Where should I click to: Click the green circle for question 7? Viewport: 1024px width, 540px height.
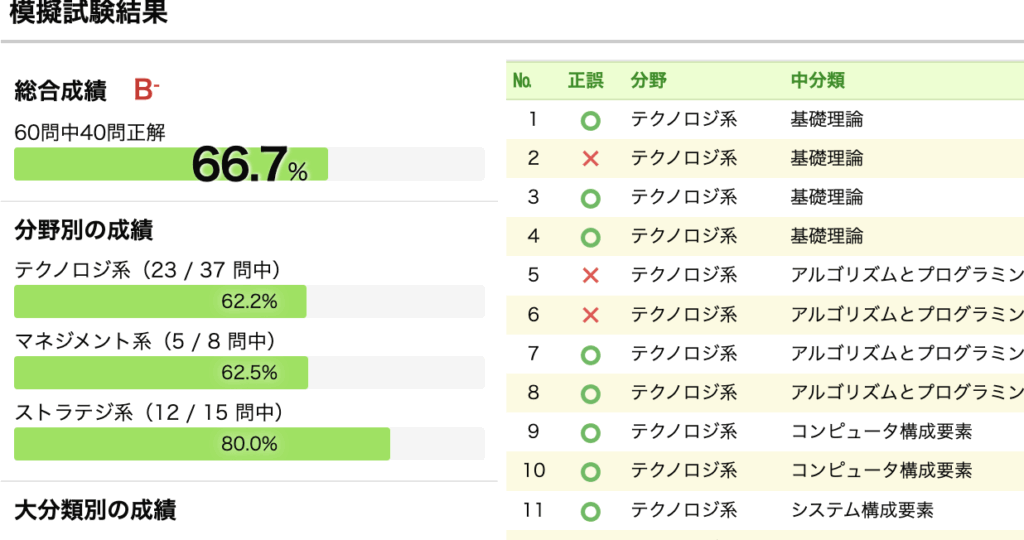click(x=590, y=355)
